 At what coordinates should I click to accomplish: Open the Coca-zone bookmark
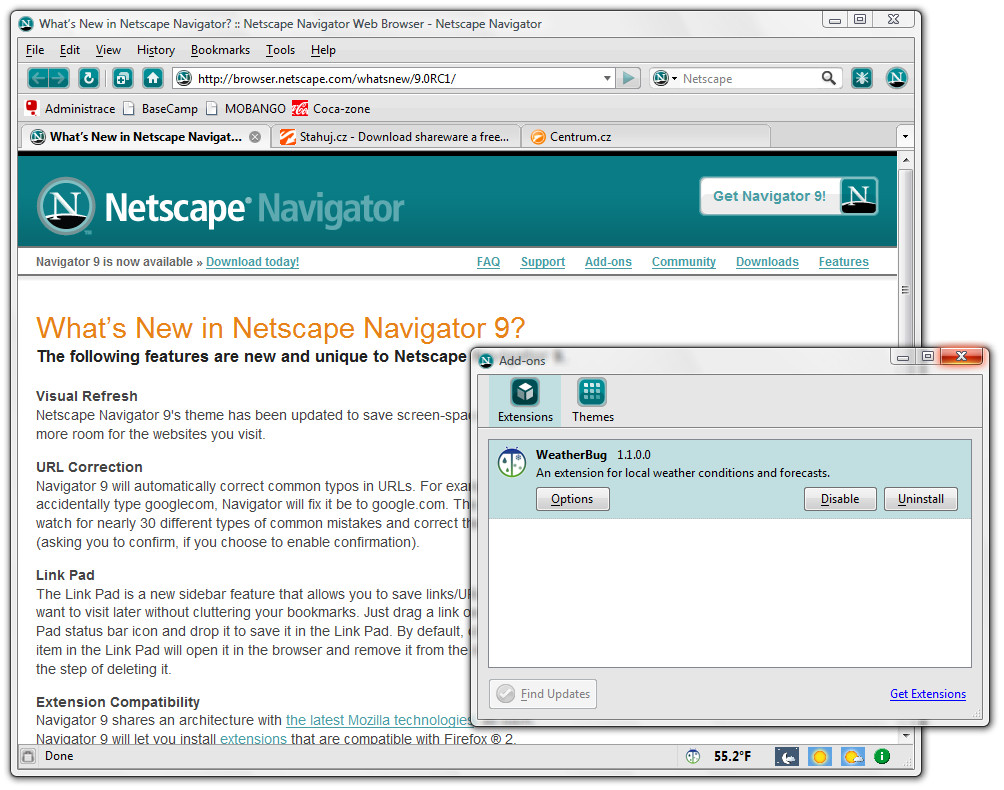coord(331,108)
